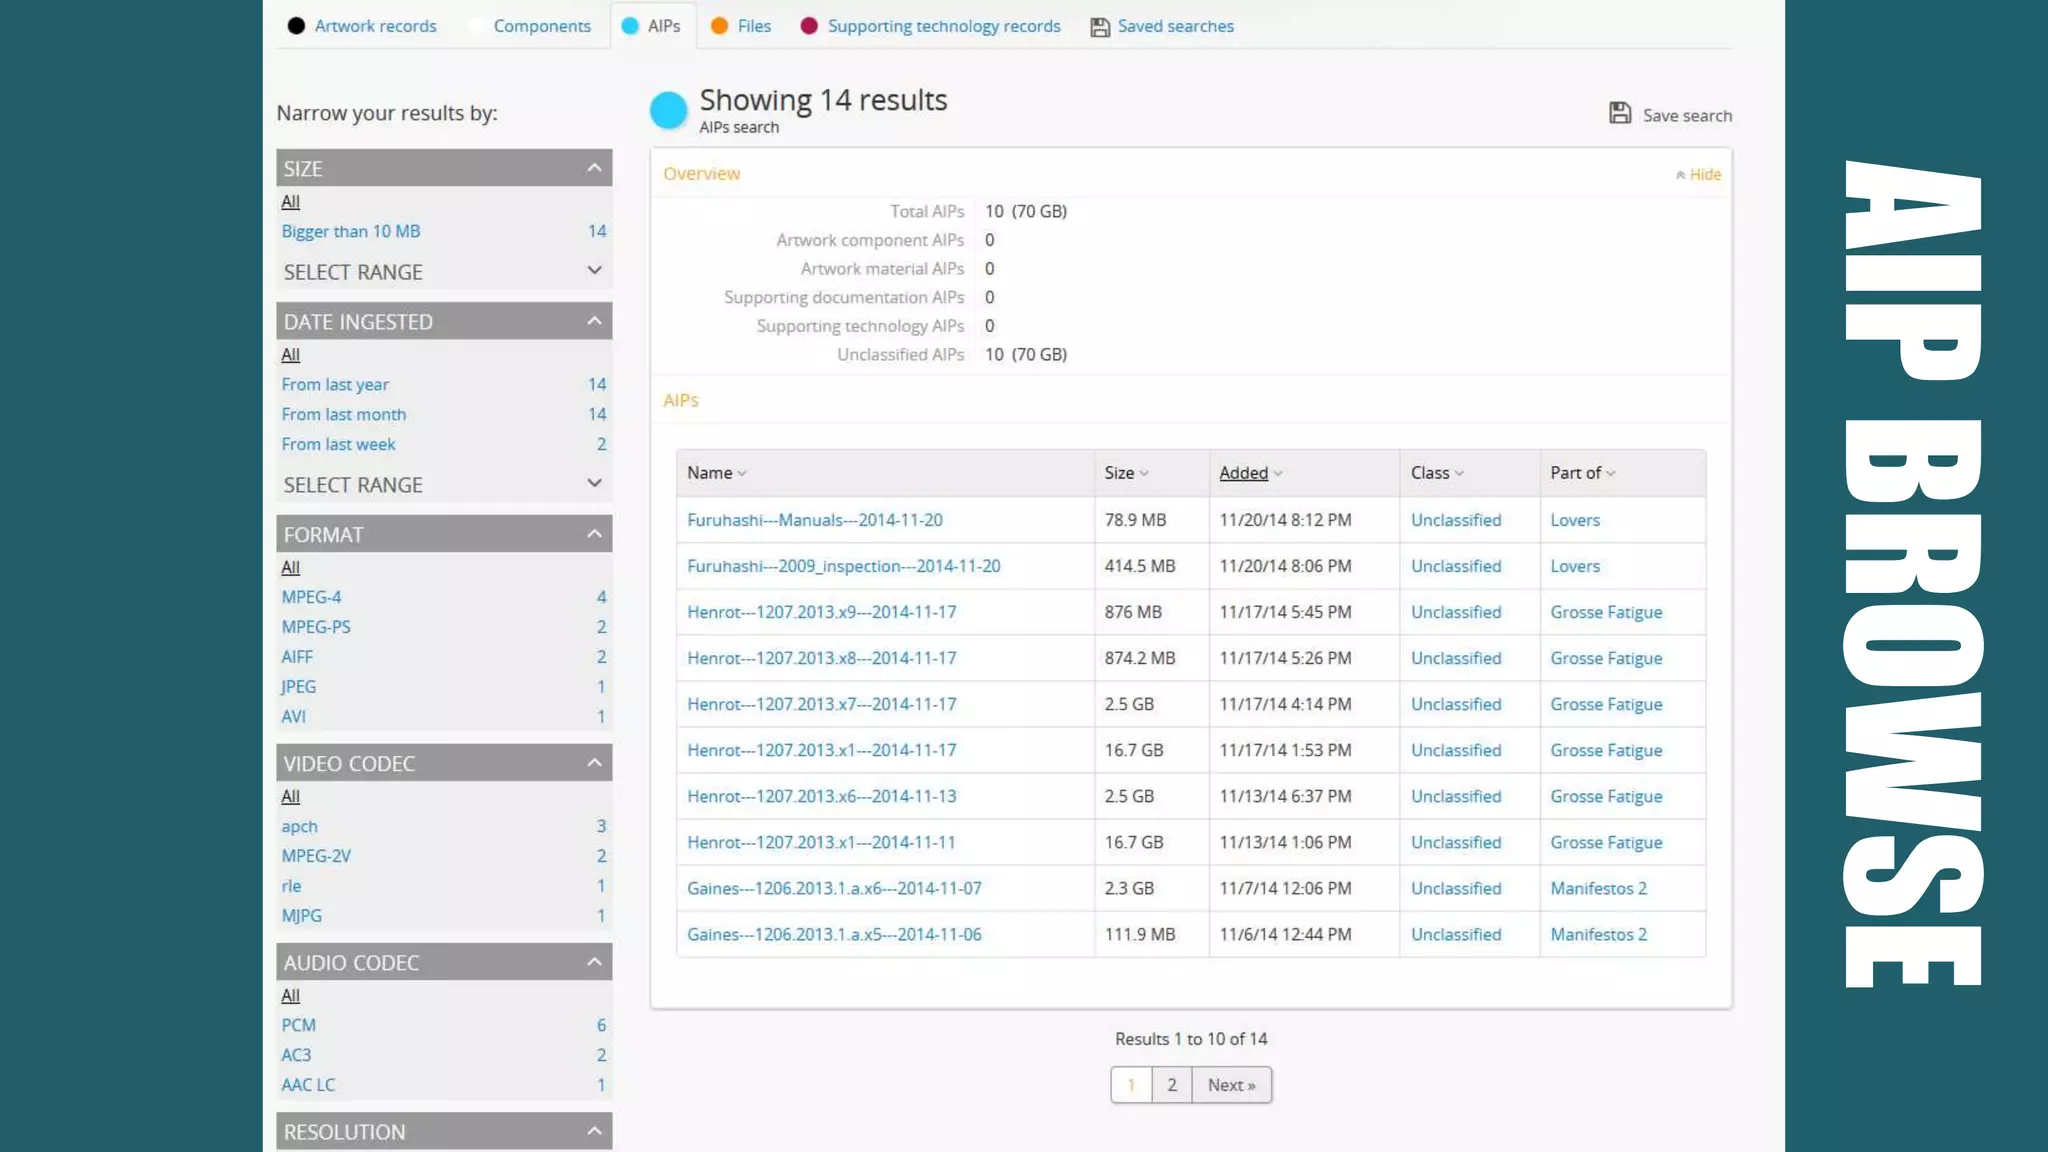Image resolution: width=2048 pixels, height=1152 pixels.
Task: Click the orange Files dot icon
Action: (x=719, y=26)
